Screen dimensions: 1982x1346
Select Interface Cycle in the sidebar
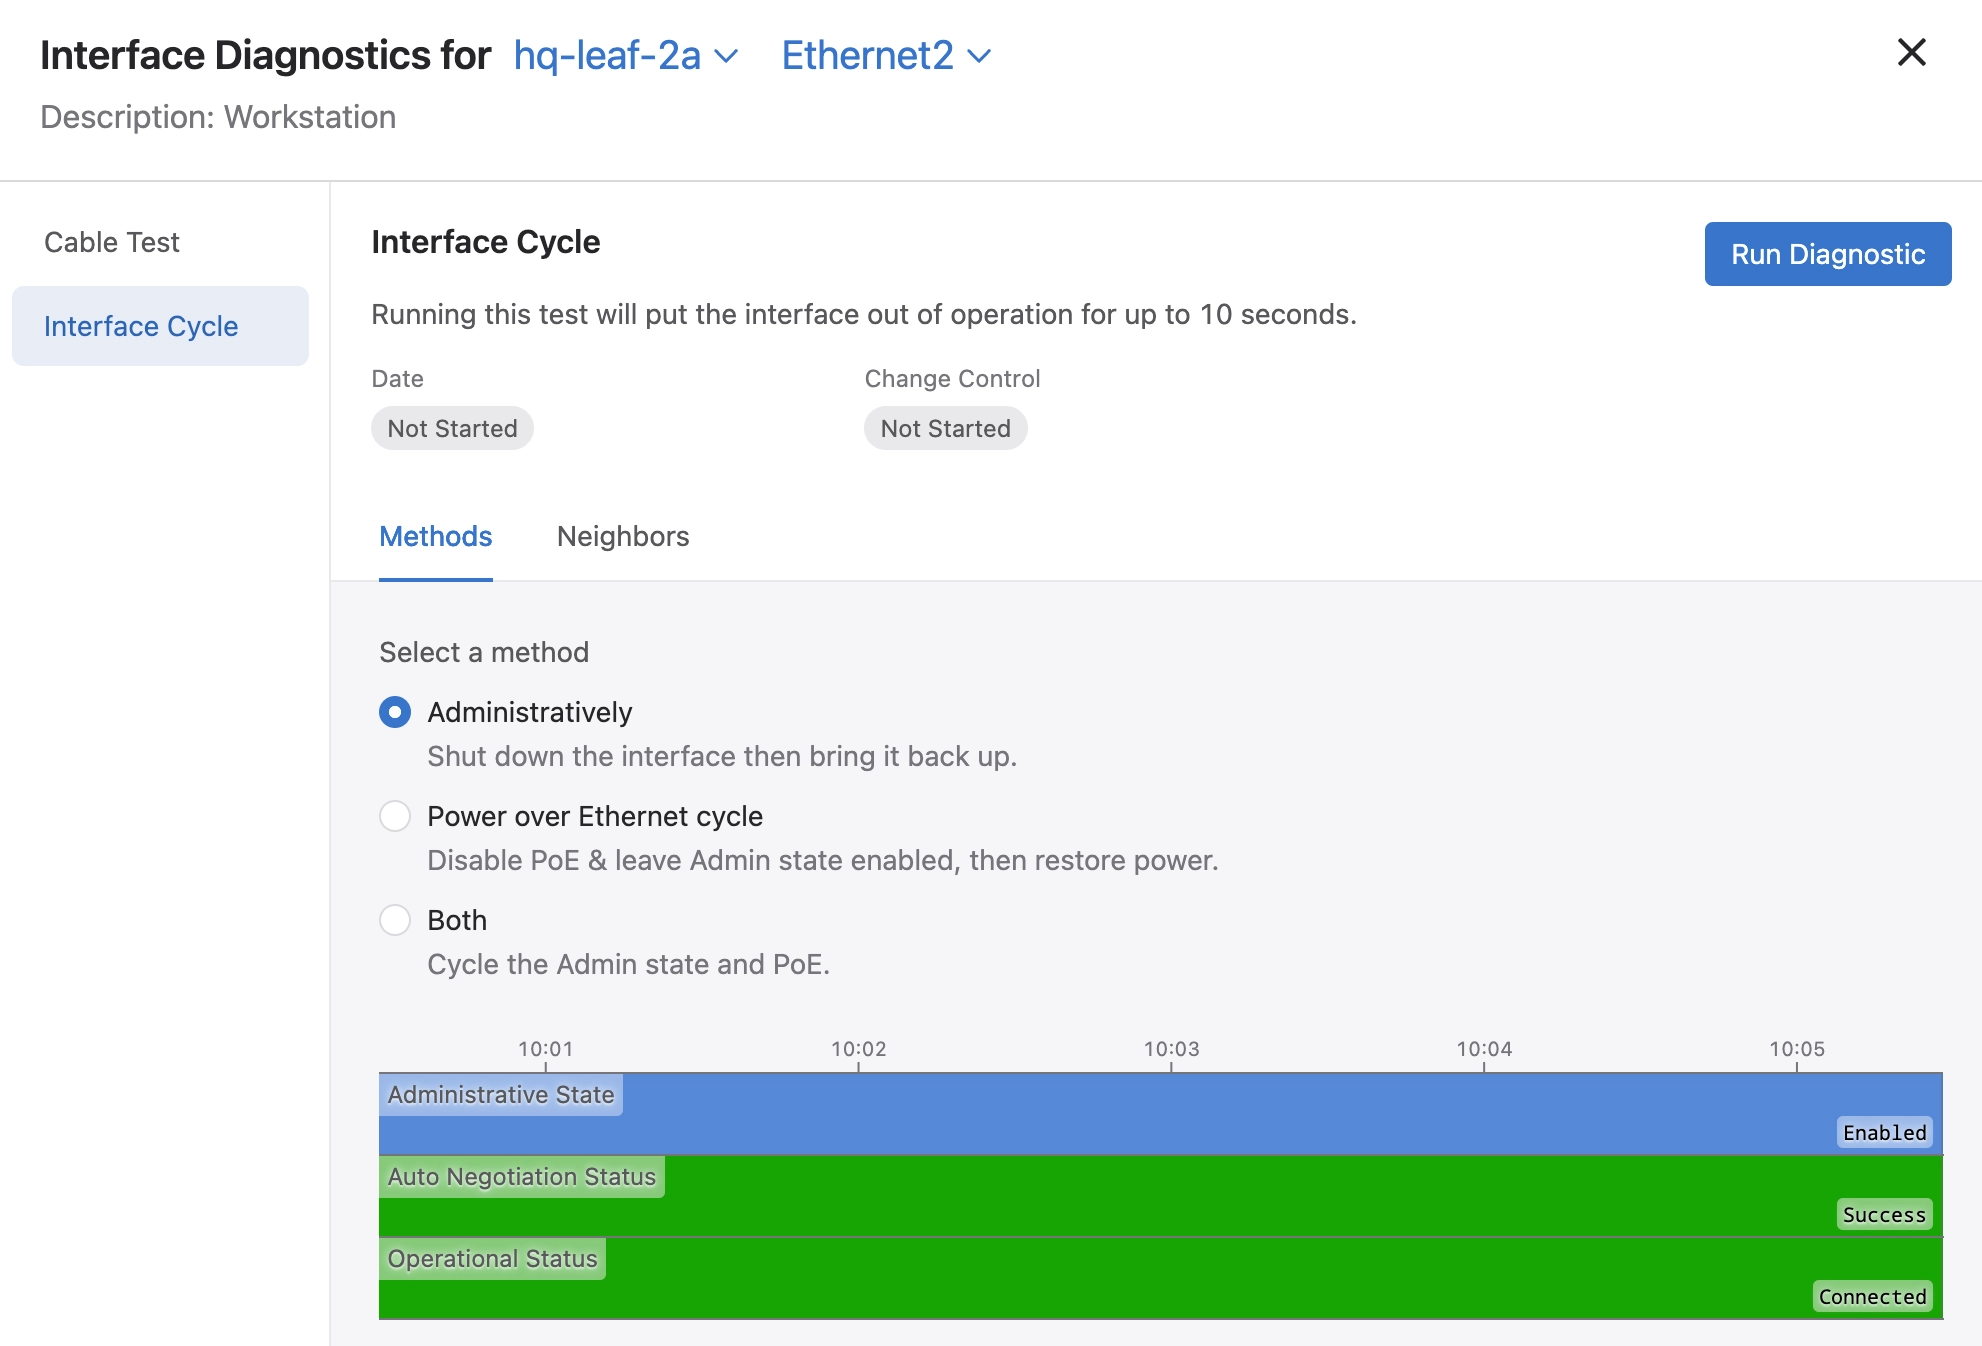pyautogui.click(x=141, y=326)
